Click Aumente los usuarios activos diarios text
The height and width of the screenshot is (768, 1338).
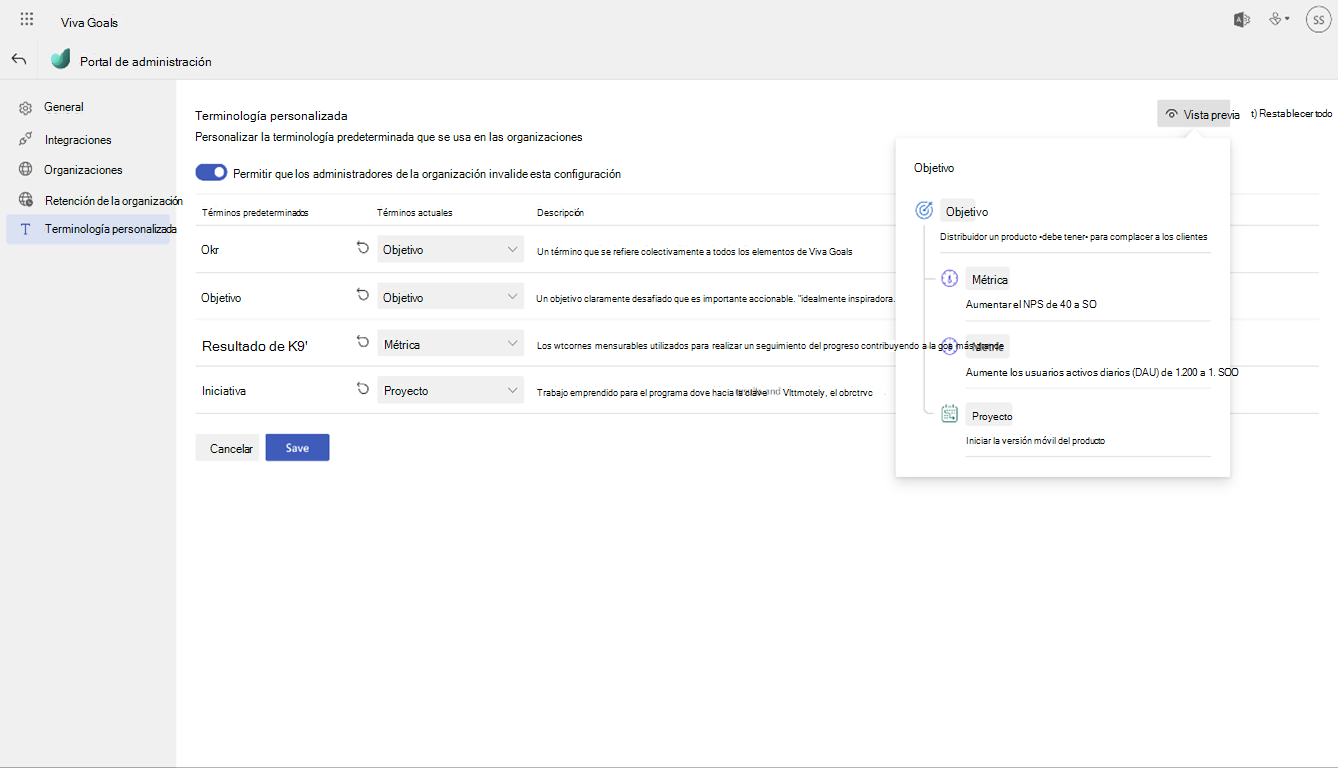tap(1103, 372)
